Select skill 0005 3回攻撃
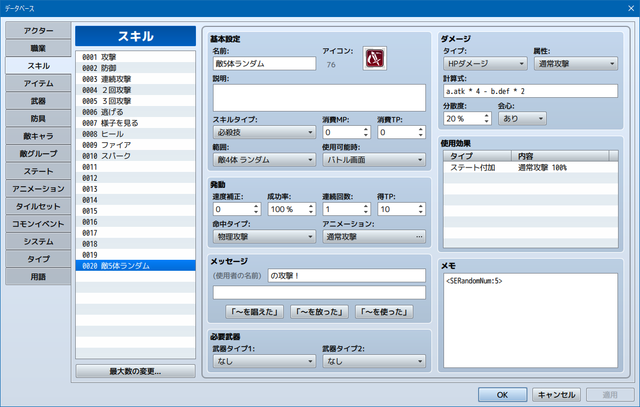 136,101
